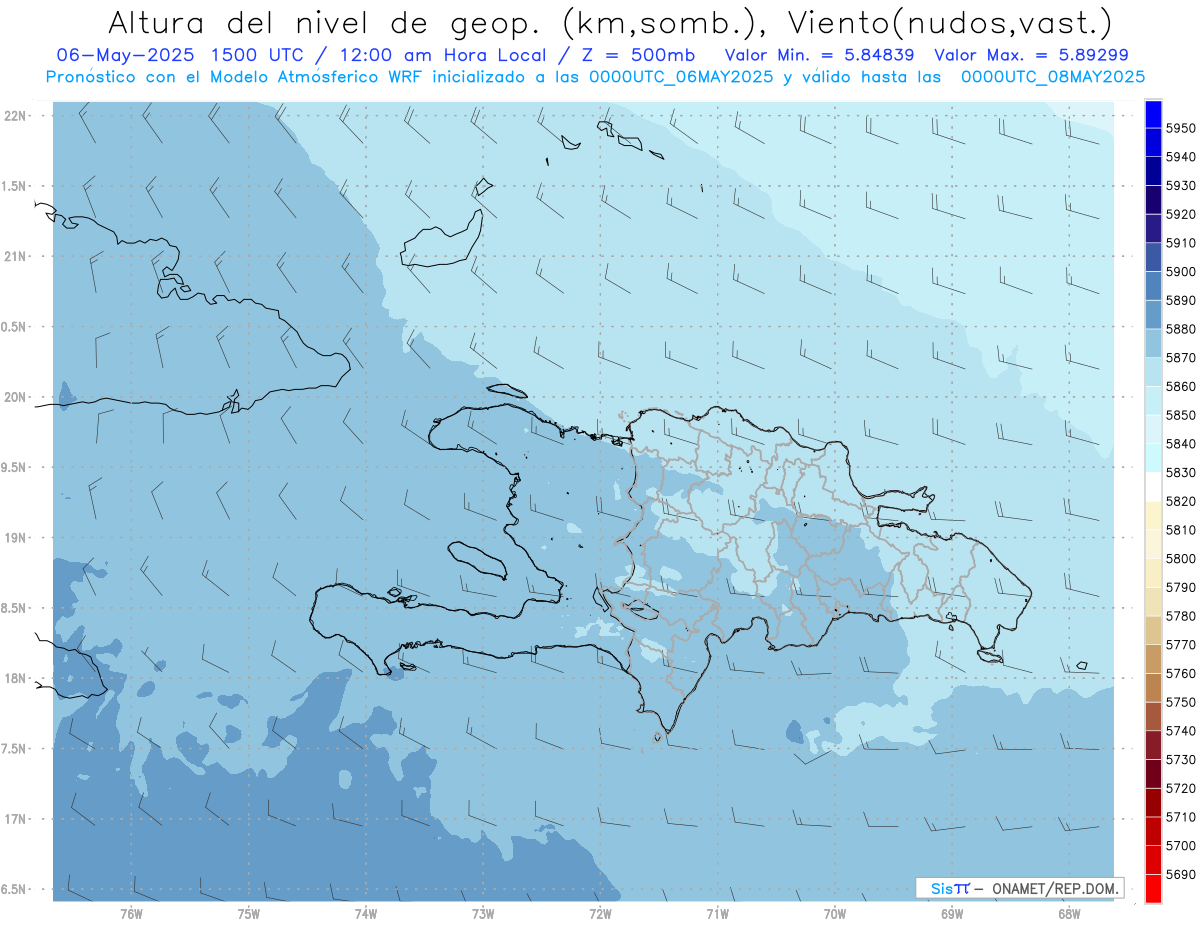Click the '72W' longitude label

coord(600,914)
